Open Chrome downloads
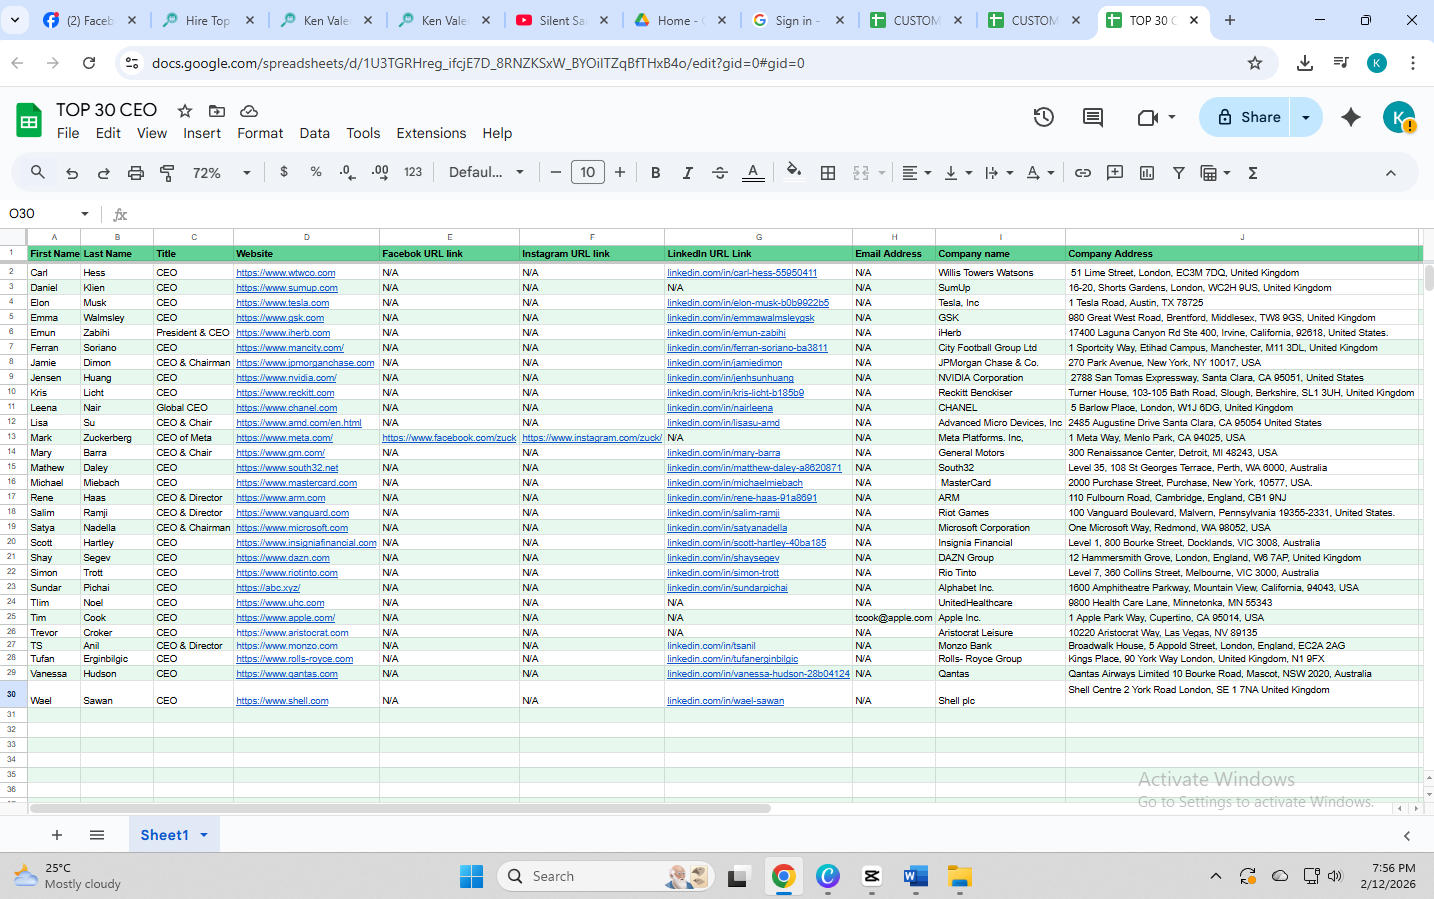The width and height of the screenshot is (1434, 899). (x=1305, y=63)
